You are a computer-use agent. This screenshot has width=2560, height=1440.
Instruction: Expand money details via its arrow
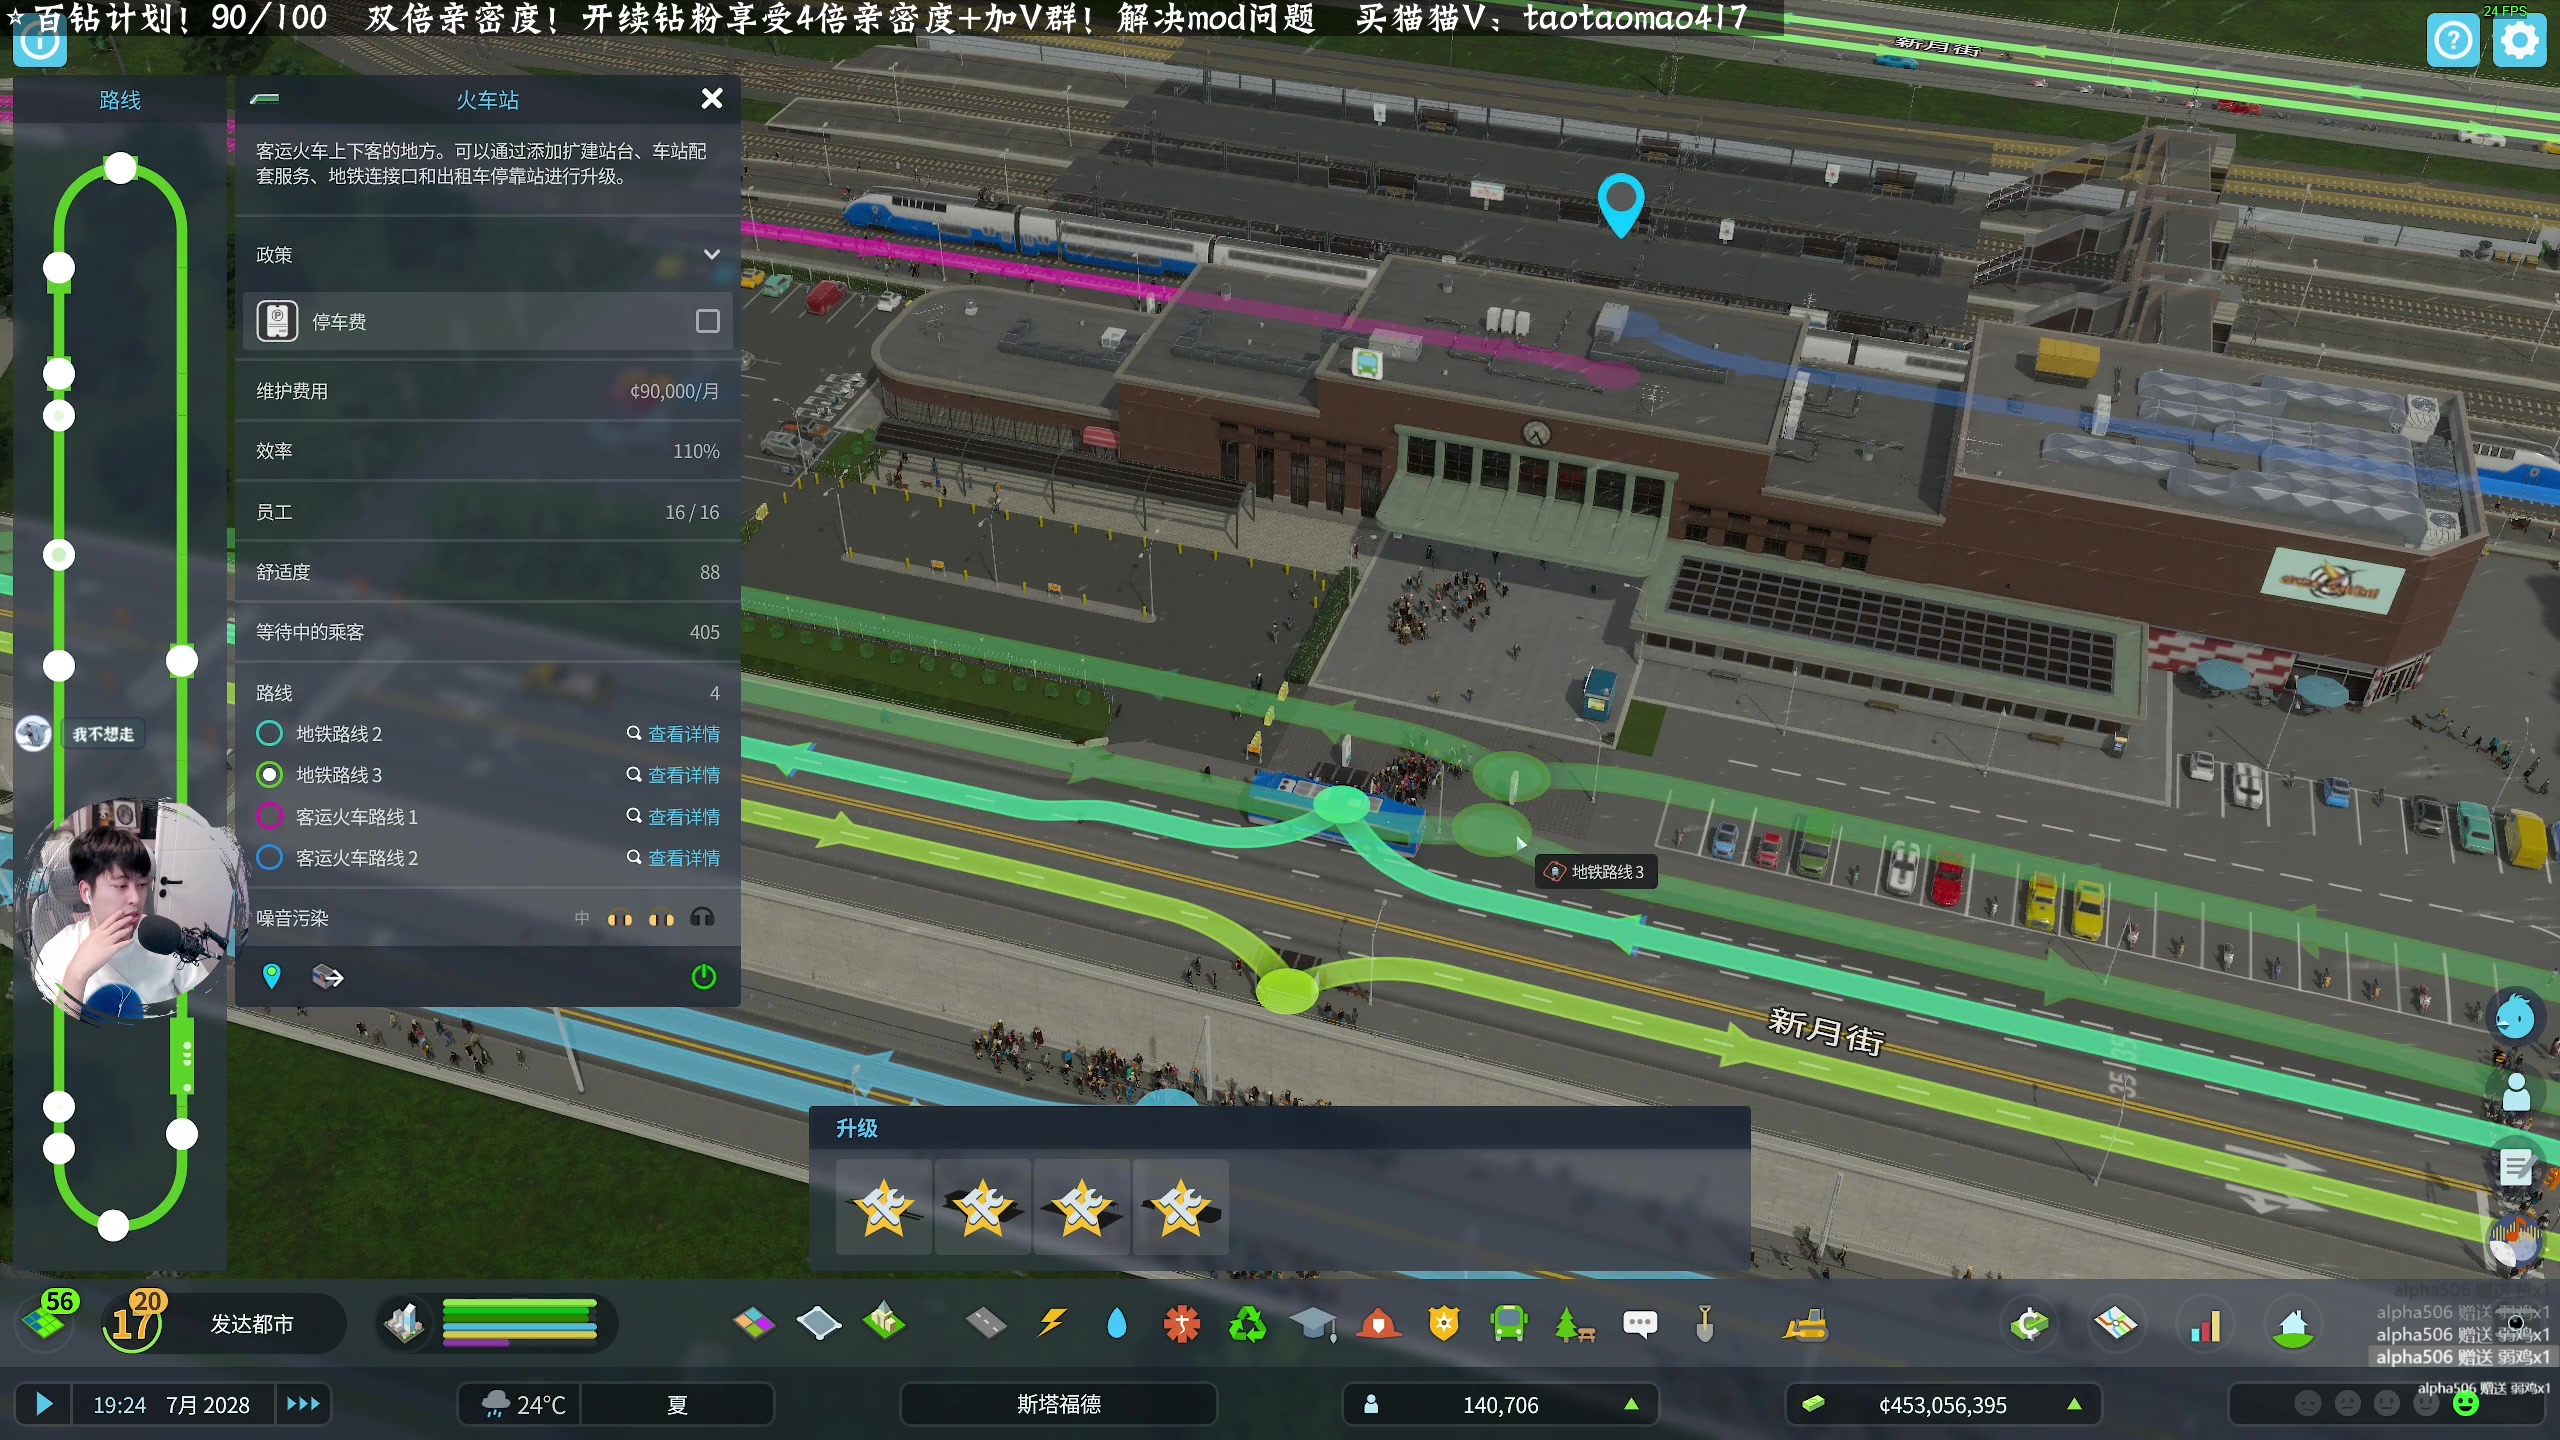[x=2075, y=1404]
